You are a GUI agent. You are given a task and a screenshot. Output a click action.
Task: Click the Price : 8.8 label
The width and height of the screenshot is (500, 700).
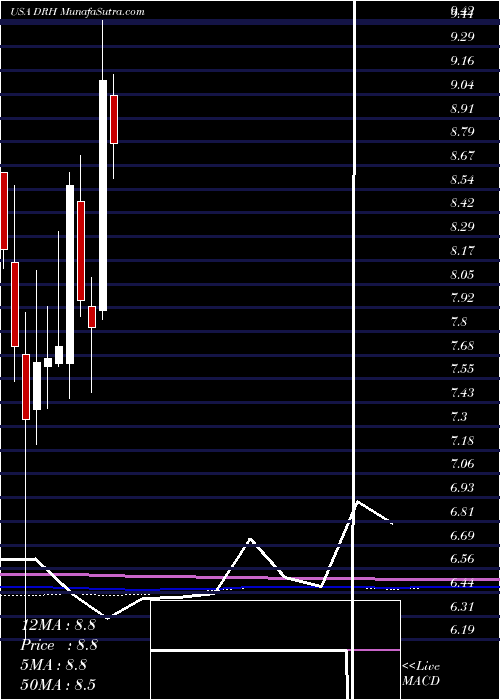pyautogui.click(x=58, y=645)
